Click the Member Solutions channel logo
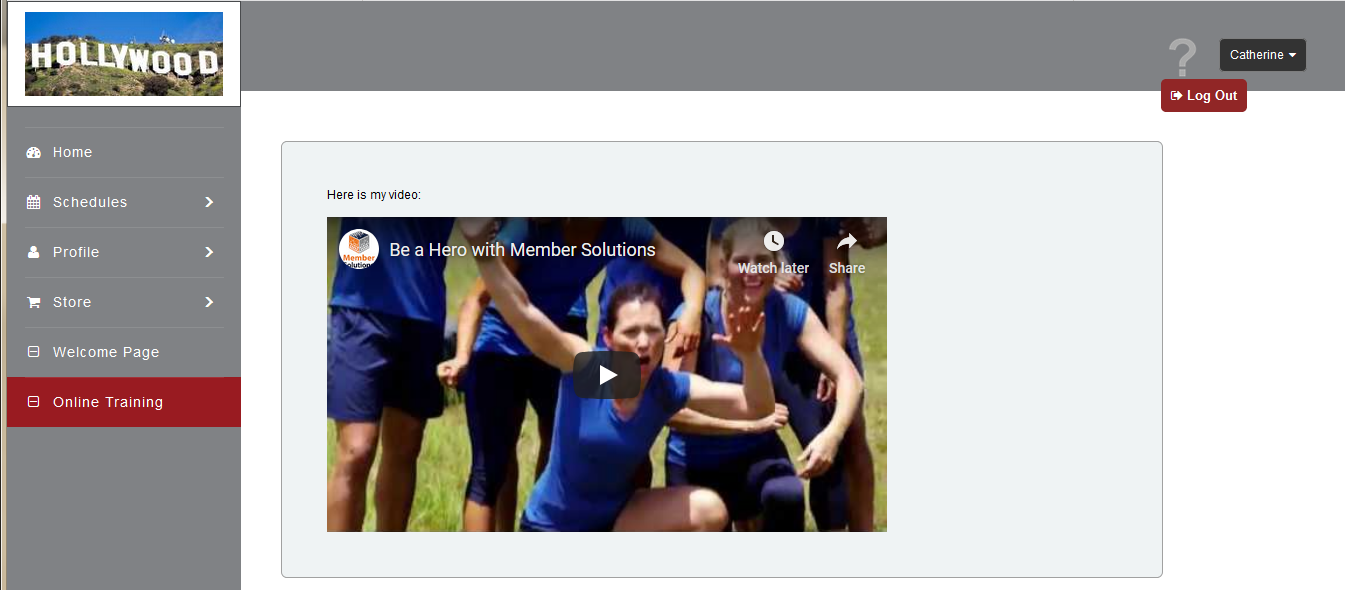This screenshot has height=590, width=1345. [x=358, y=249]
